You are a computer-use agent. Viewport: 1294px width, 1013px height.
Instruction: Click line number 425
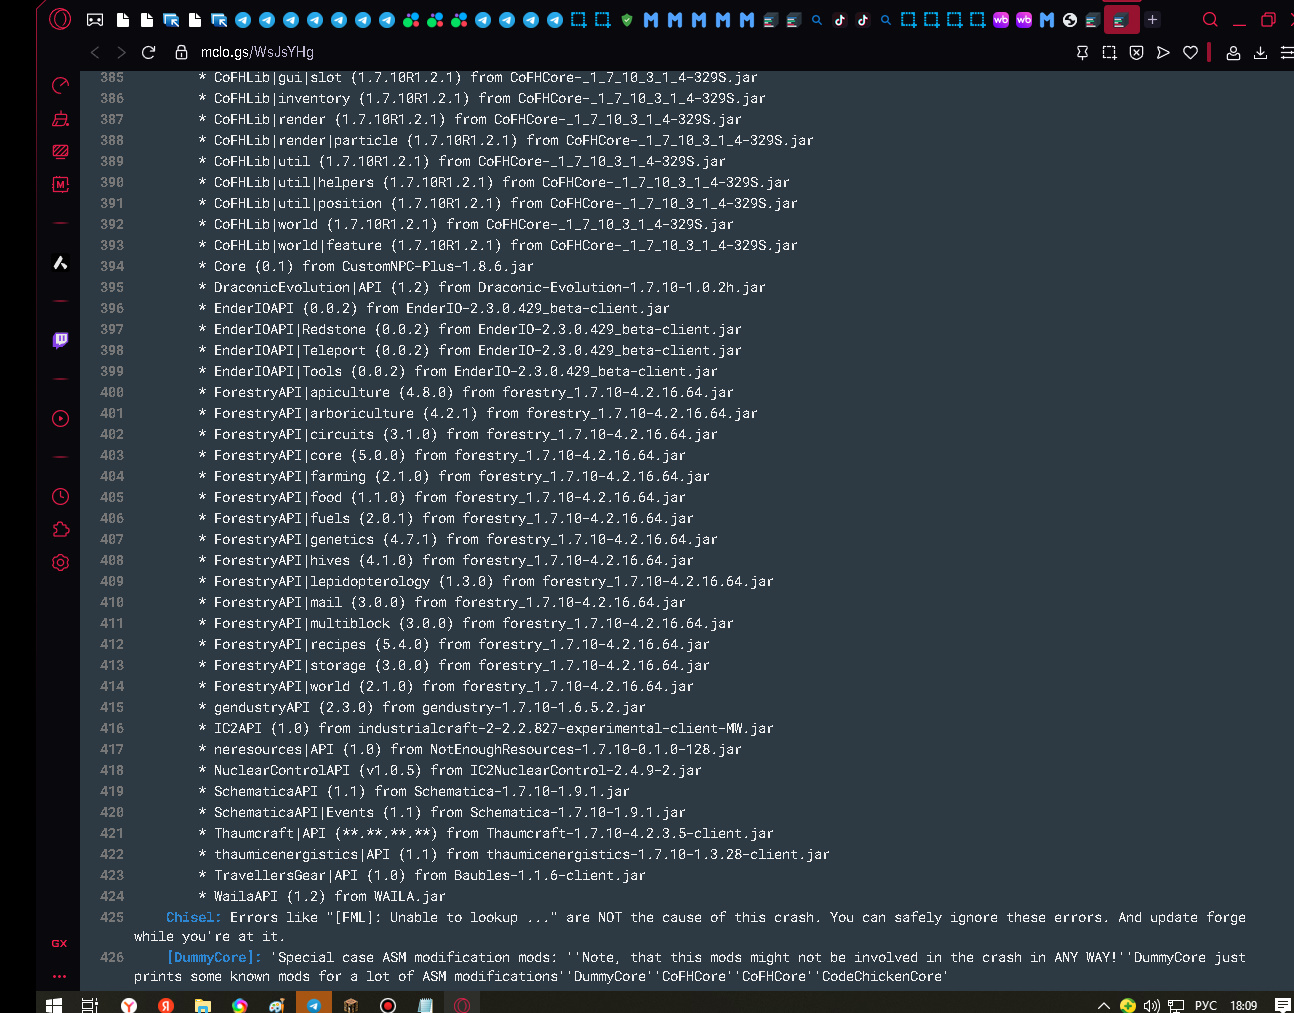[112, 917]
